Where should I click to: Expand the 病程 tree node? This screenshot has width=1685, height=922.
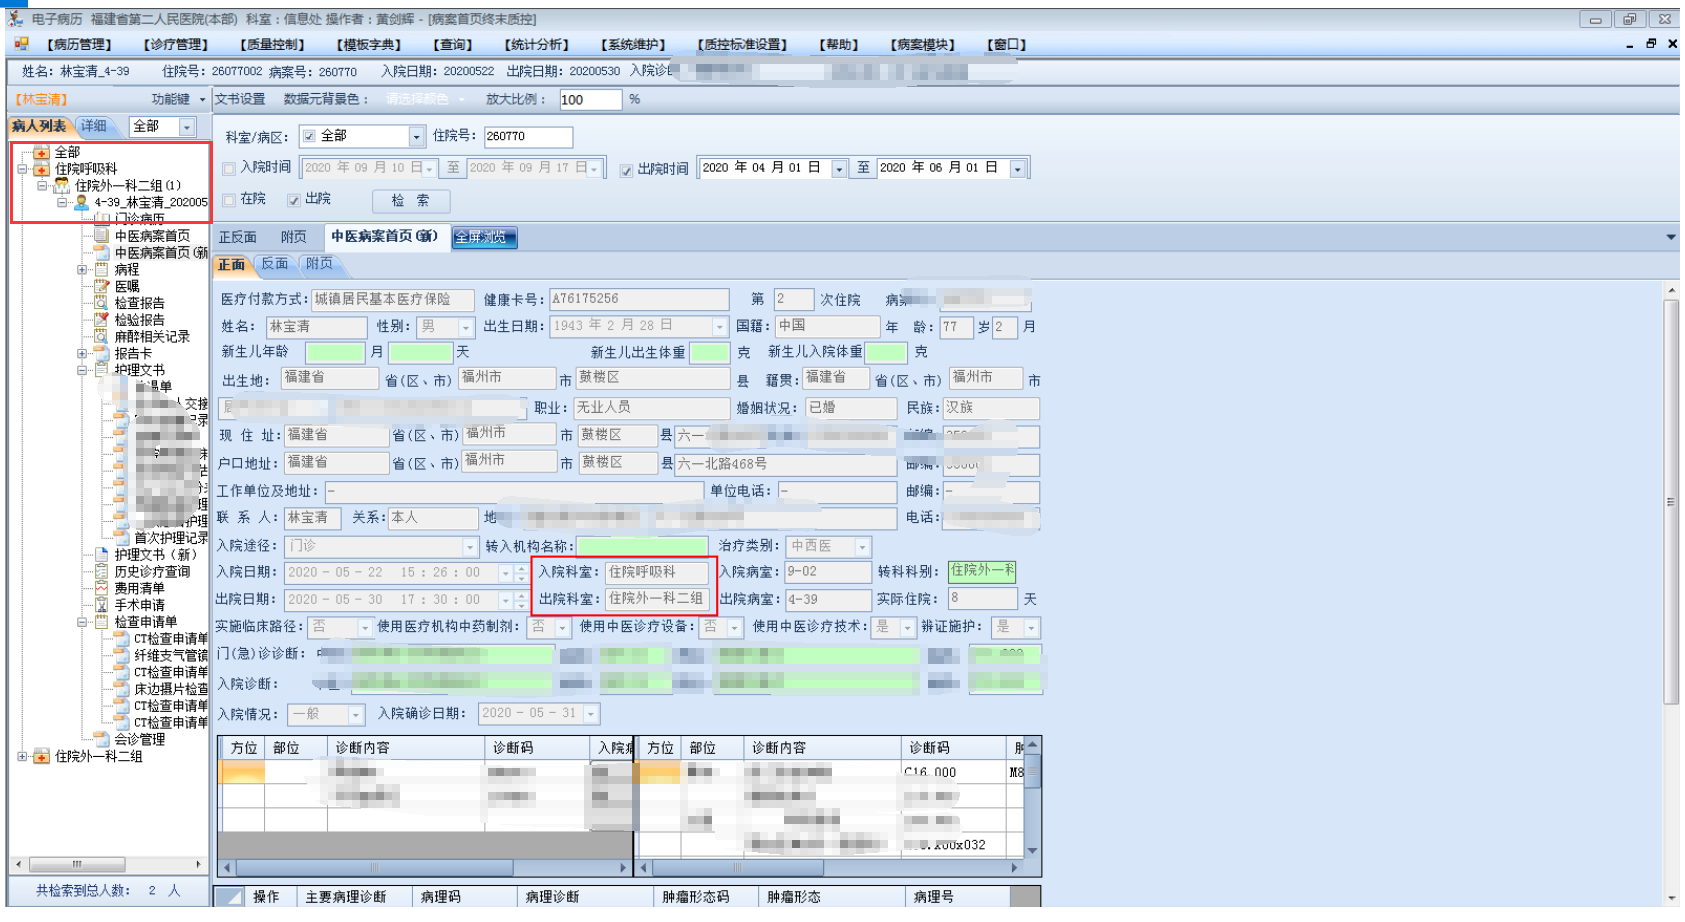click(83, 269)
